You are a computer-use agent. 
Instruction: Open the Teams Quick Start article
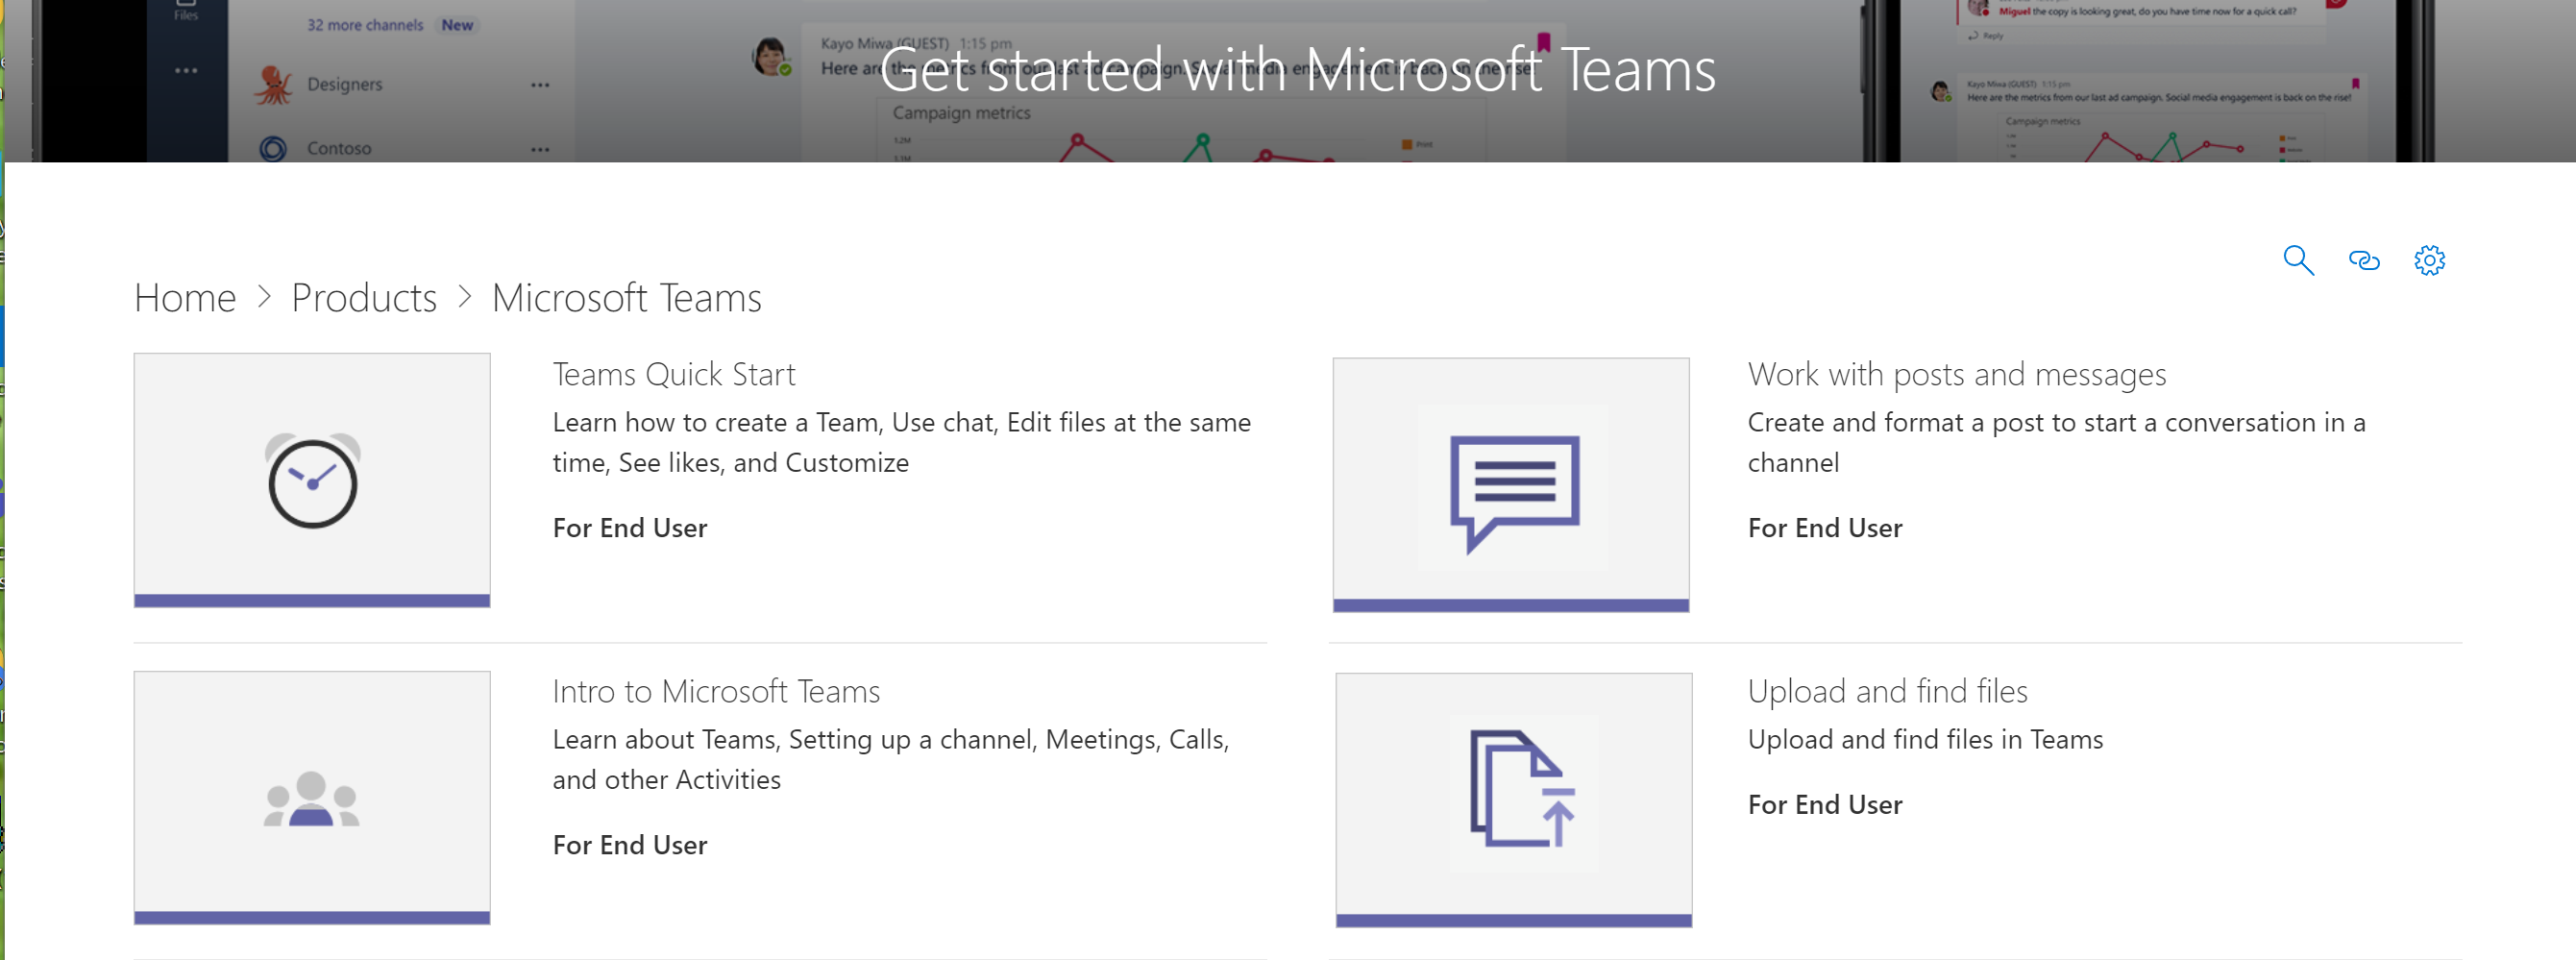pos(673,374)
